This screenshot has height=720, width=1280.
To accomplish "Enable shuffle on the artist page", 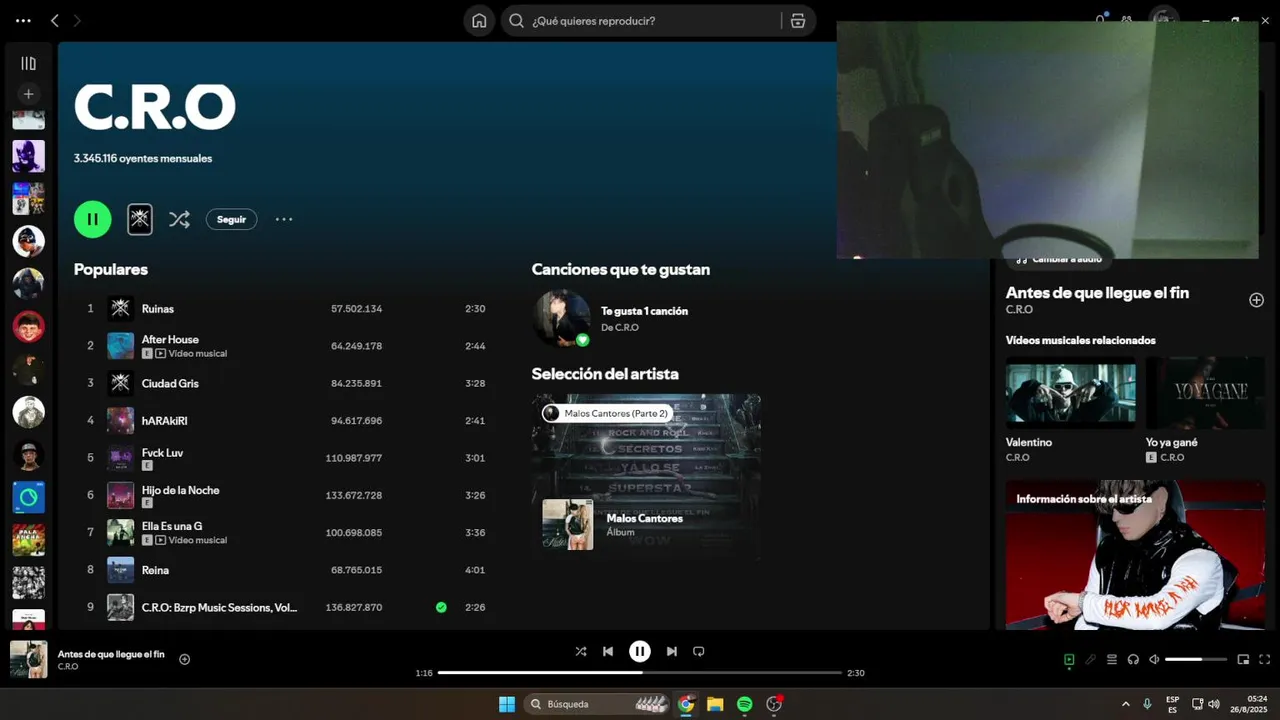I will click(179, 219).
